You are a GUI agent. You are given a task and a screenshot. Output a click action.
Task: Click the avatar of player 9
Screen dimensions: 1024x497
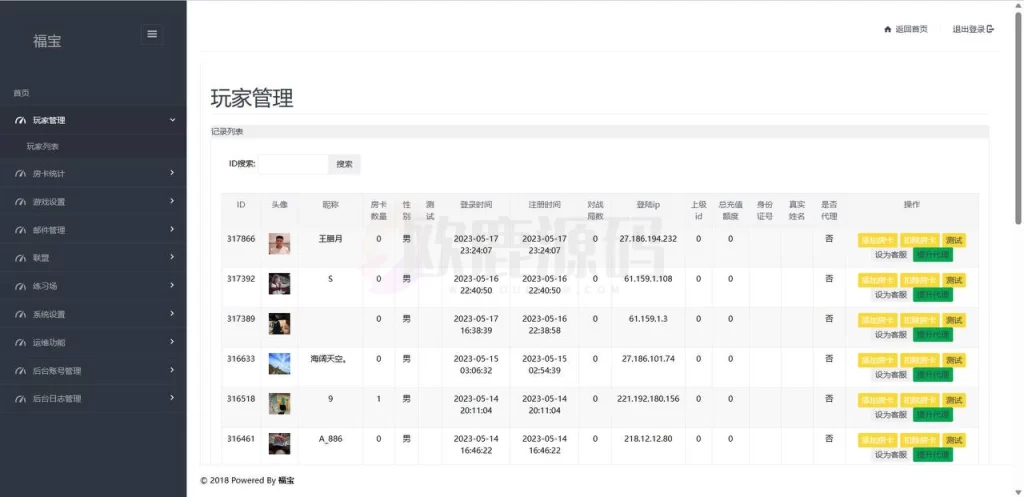click(x=280, y=404)
